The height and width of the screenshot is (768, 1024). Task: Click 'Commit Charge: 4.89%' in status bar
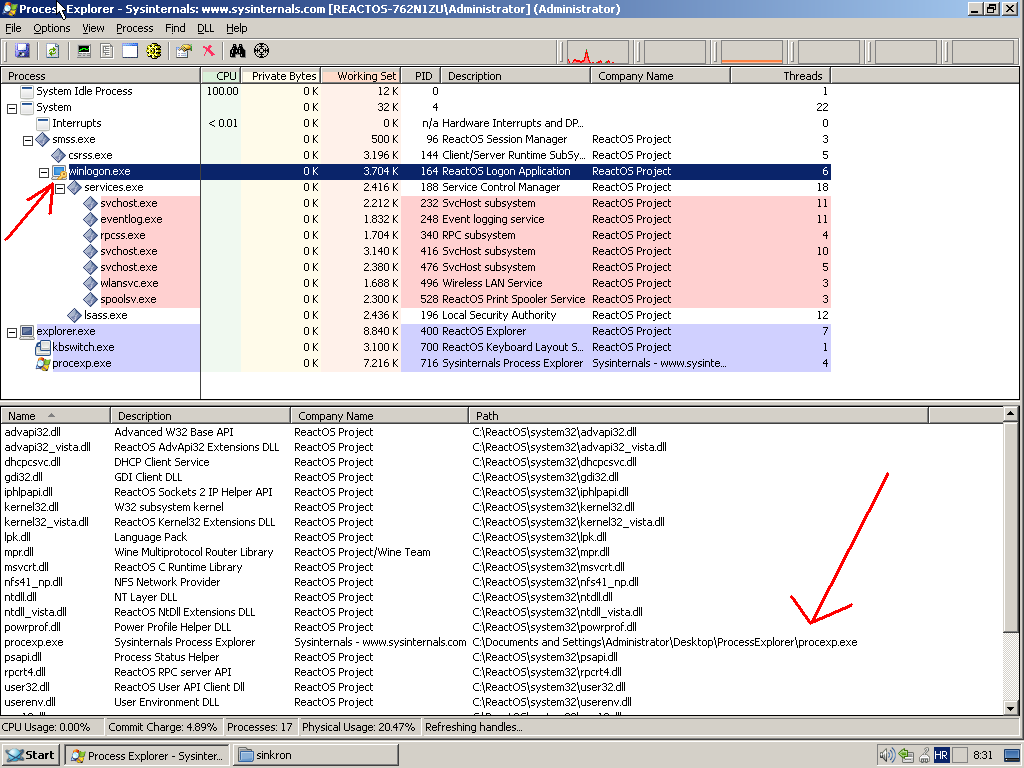[163, 728]
